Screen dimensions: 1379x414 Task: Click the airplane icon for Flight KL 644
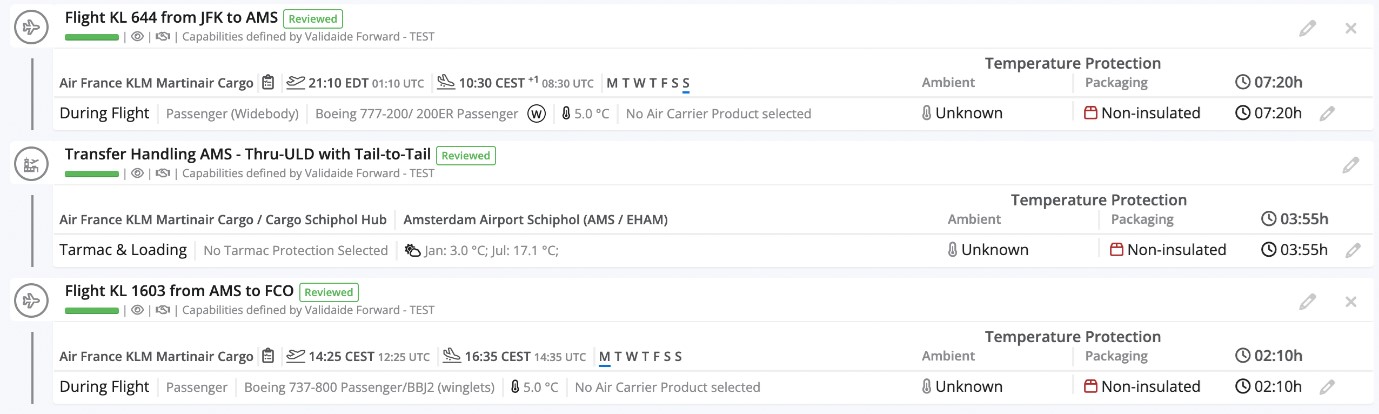(x=31, y=27)
